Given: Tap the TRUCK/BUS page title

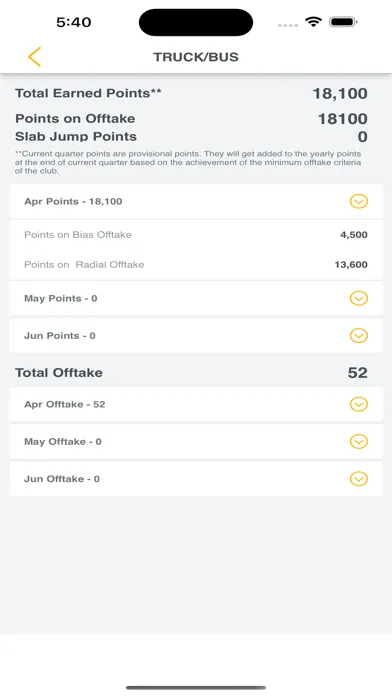Looking at the screenshot, I should (x=196, y=57).
